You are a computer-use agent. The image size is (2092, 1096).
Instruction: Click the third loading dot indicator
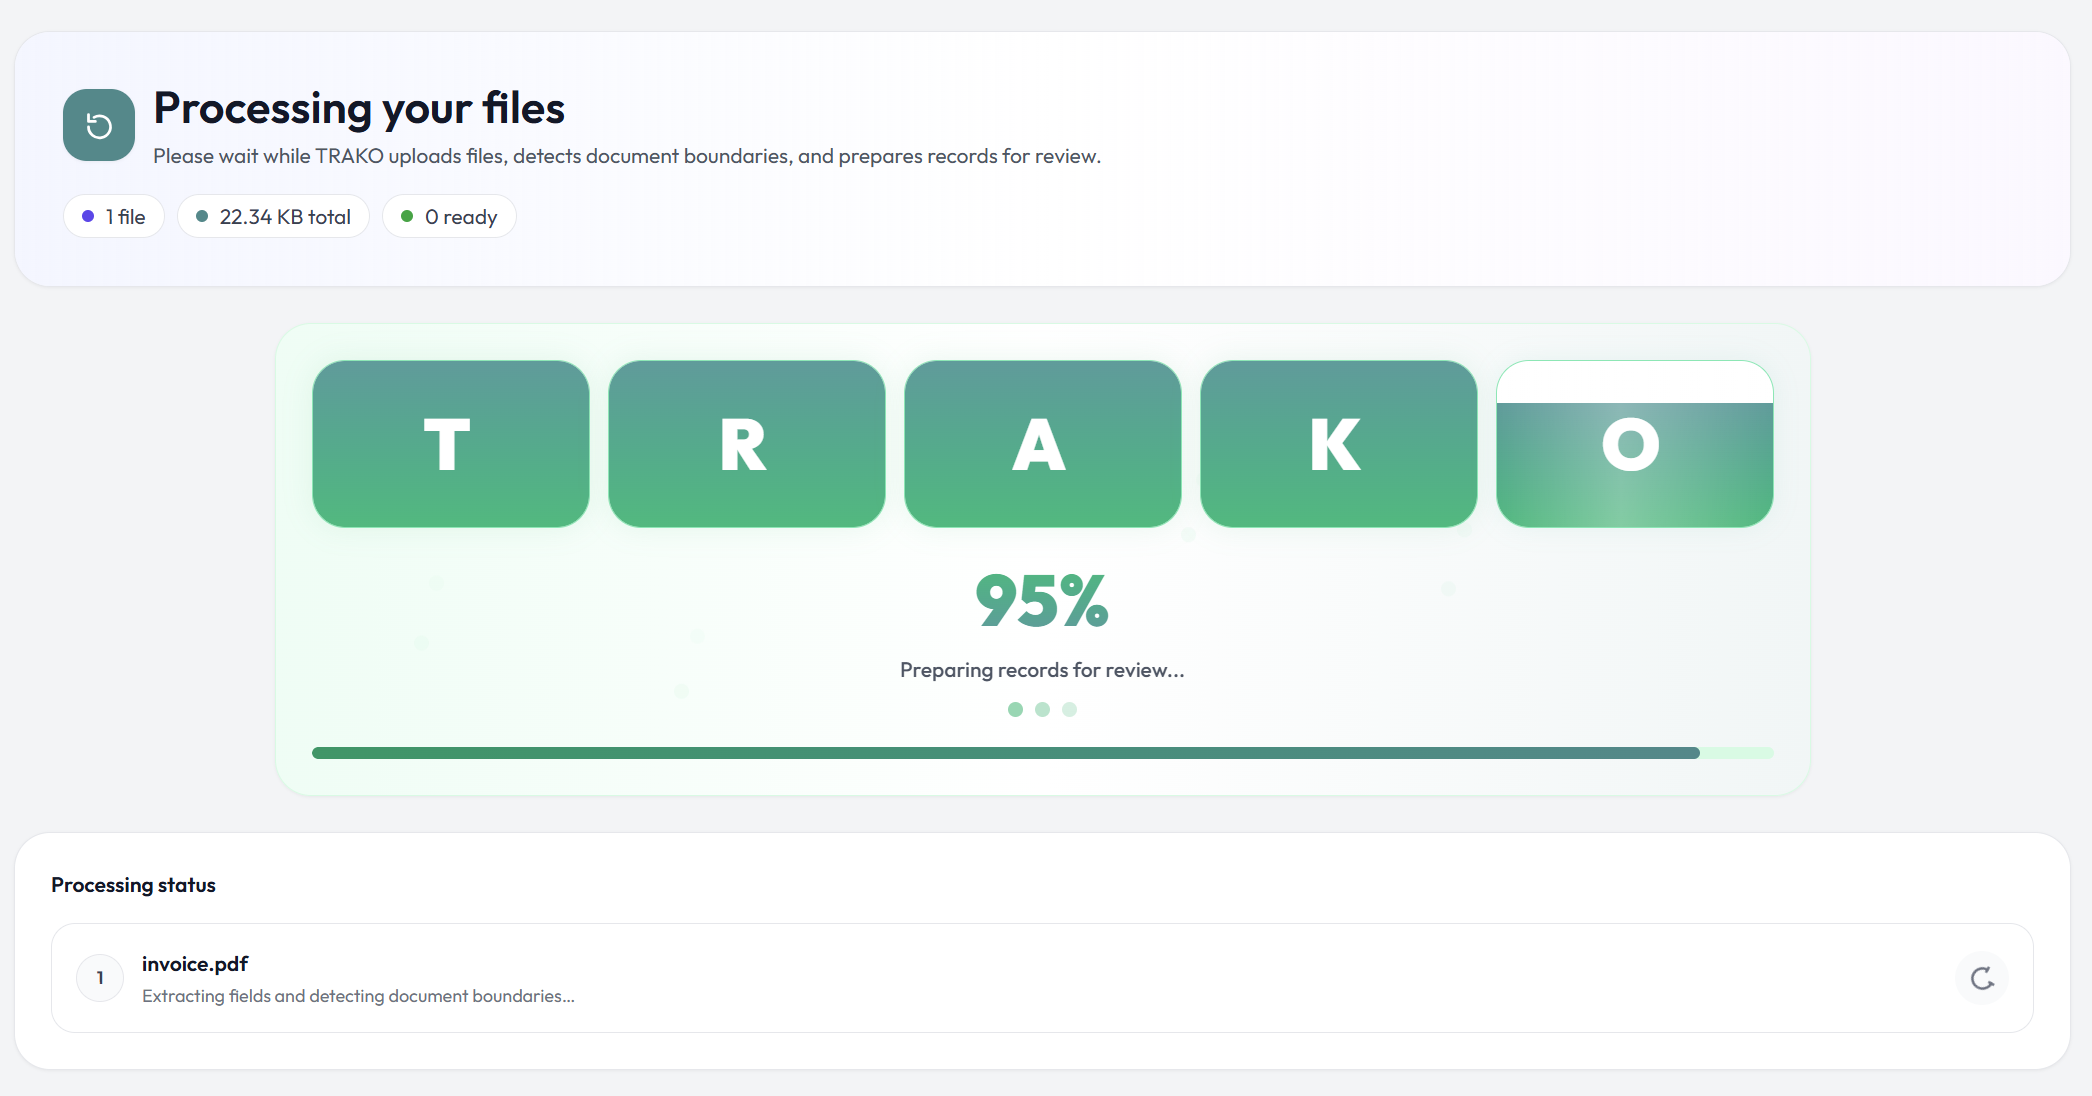[1069, 709]
